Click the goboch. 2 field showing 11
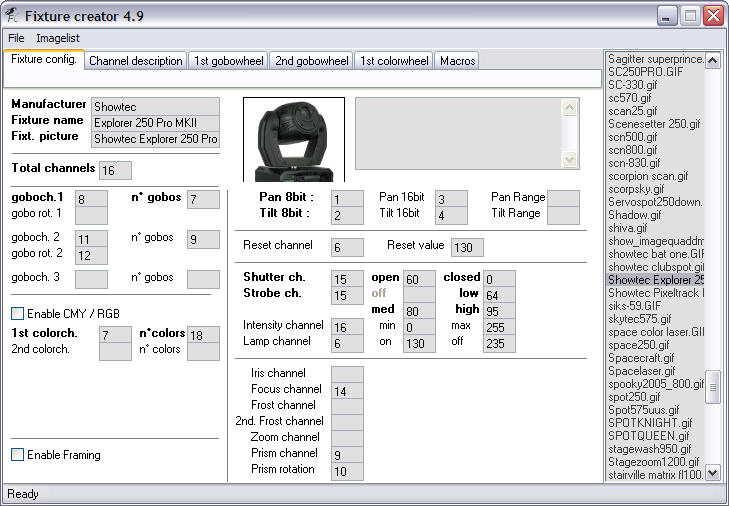729x506 pixels. click(91, 239)
